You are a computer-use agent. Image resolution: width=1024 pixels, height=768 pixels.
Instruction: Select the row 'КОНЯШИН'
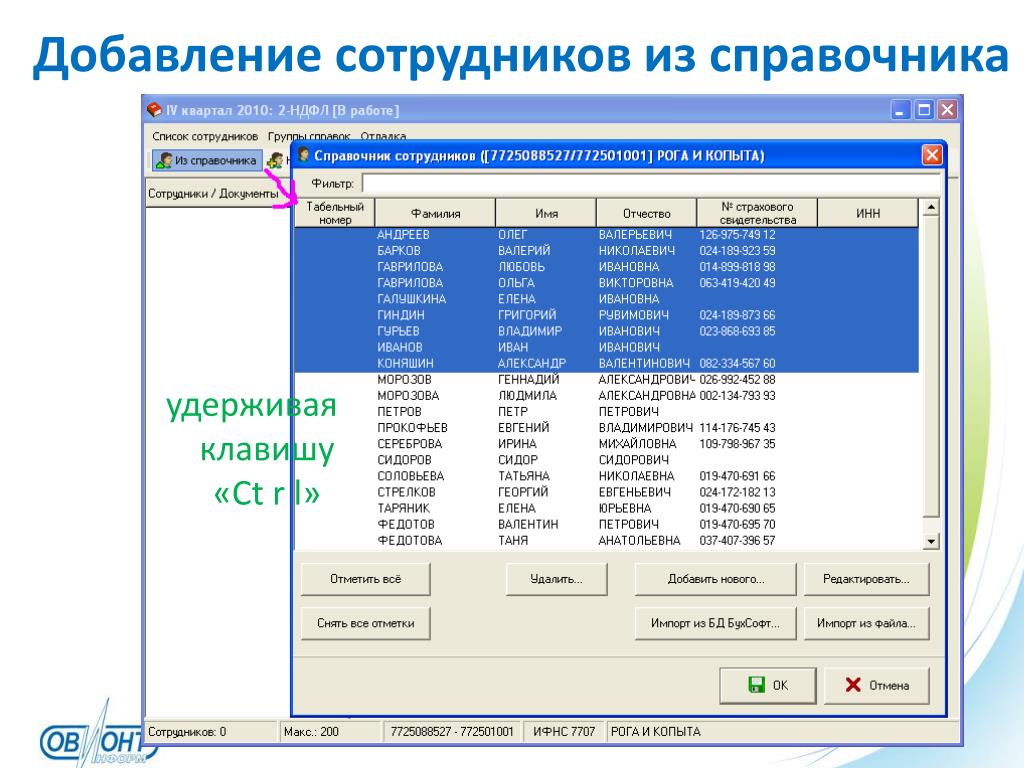pyautogui.click(x=607, y=363)
